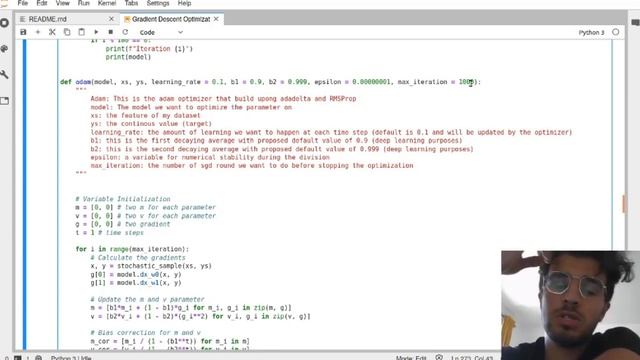
Task: Click docstring line starting 'b2: this is the second'
Action: tap(282, 149)
